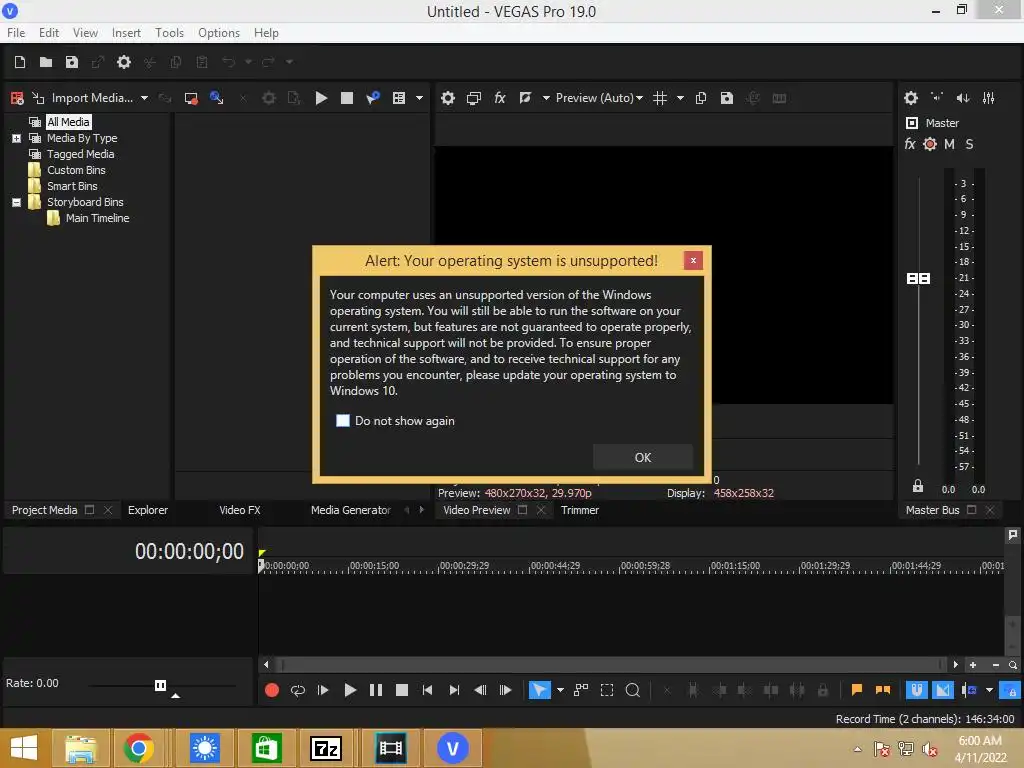The width and height of the screenshot is (1024, 768).
Task: Click the timeline Play button
Action: point(349,690)
